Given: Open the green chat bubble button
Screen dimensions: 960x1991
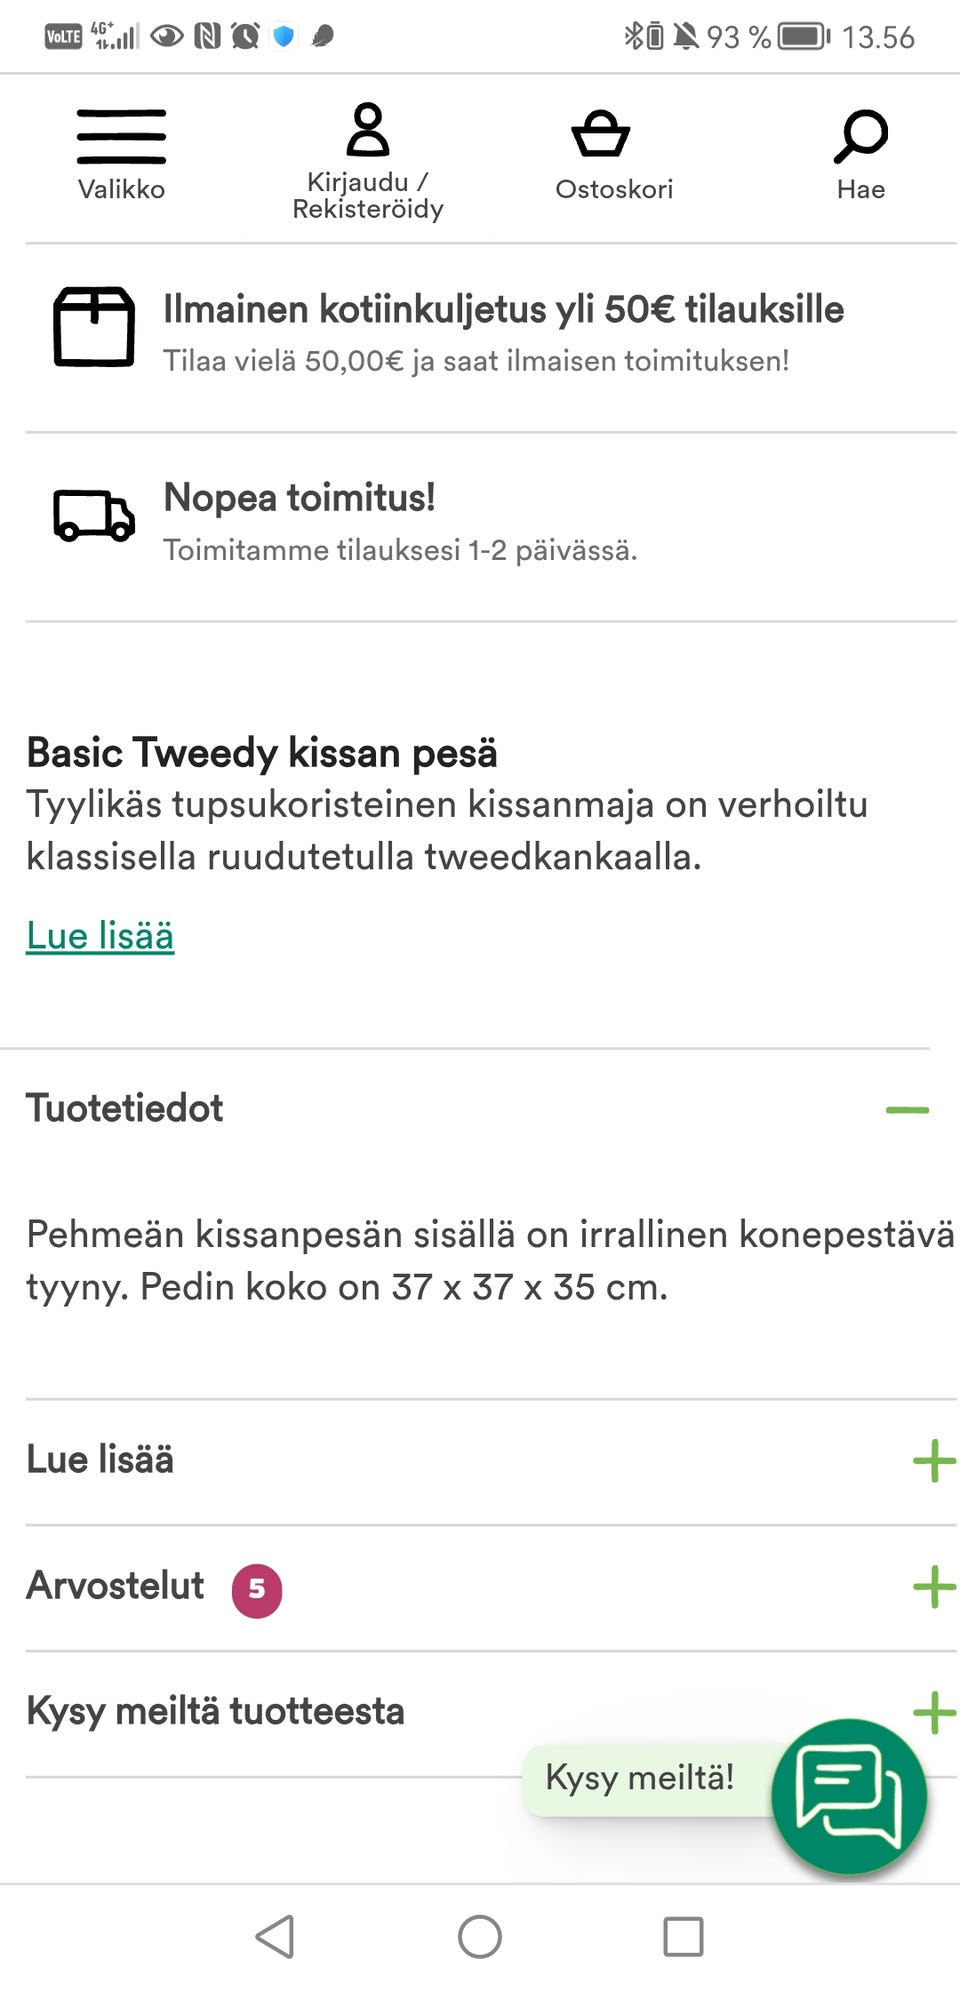Looking at the screenshot, I should [849, 1796].
